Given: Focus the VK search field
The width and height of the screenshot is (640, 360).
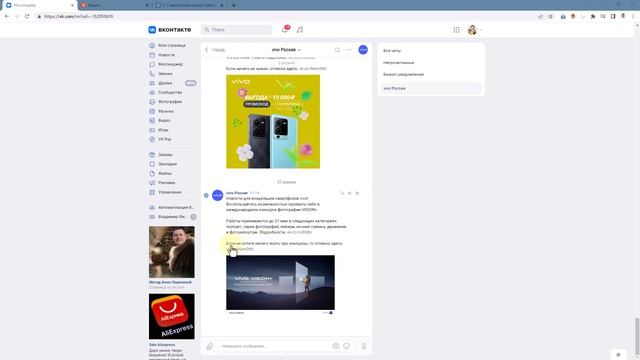Looking at the screenshot, I should 237,30.
